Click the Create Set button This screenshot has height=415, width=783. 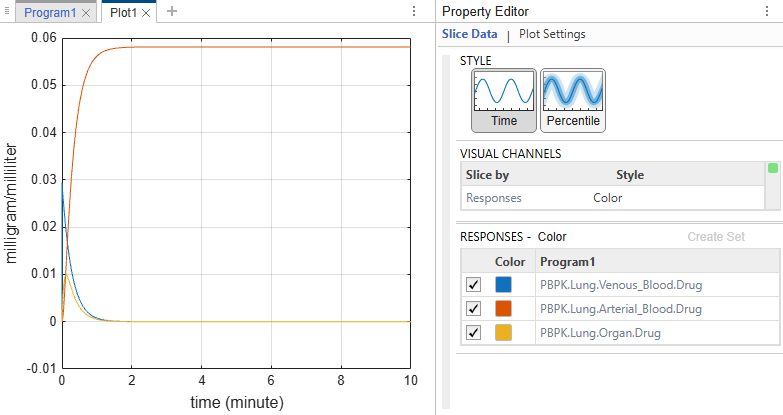716,237
